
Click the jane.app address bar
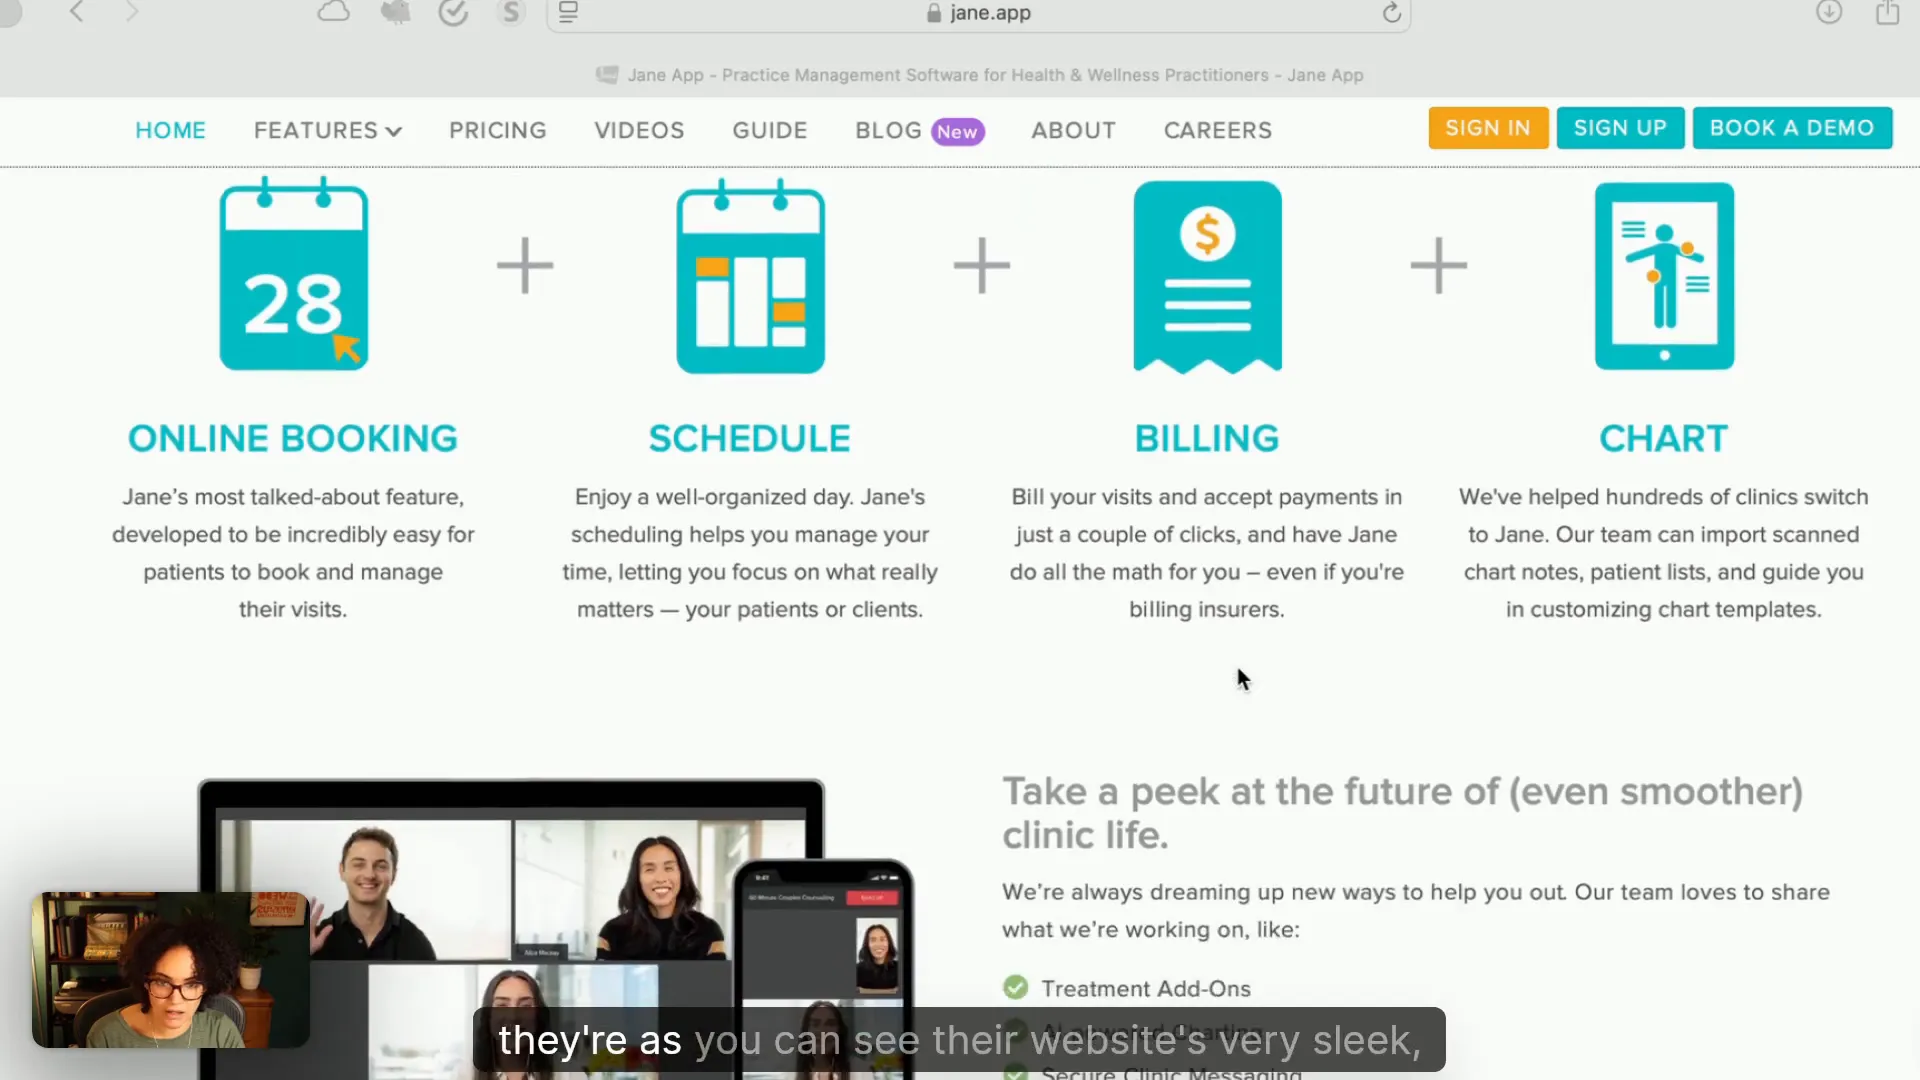coord(978,14)
